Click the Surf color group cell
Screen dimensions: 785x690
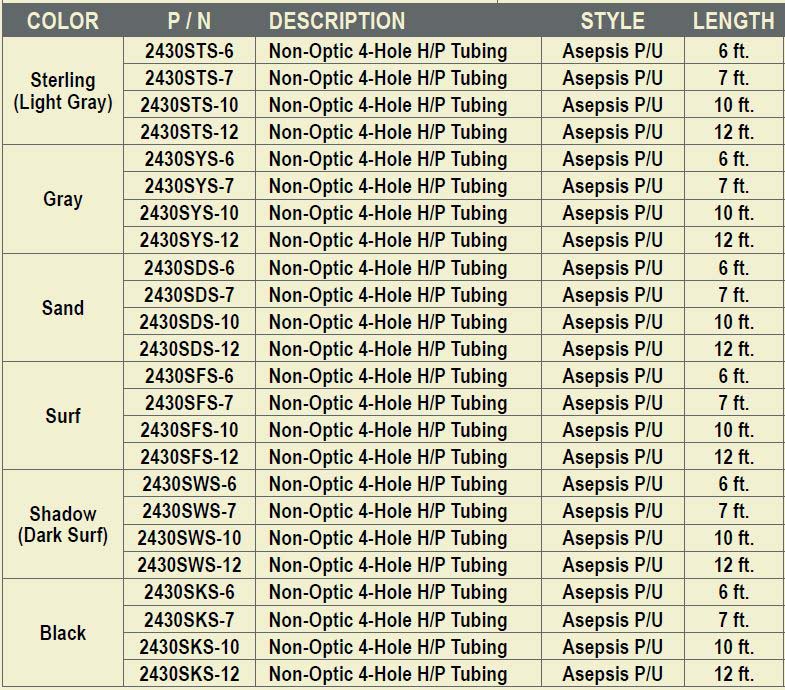[63, 416]
